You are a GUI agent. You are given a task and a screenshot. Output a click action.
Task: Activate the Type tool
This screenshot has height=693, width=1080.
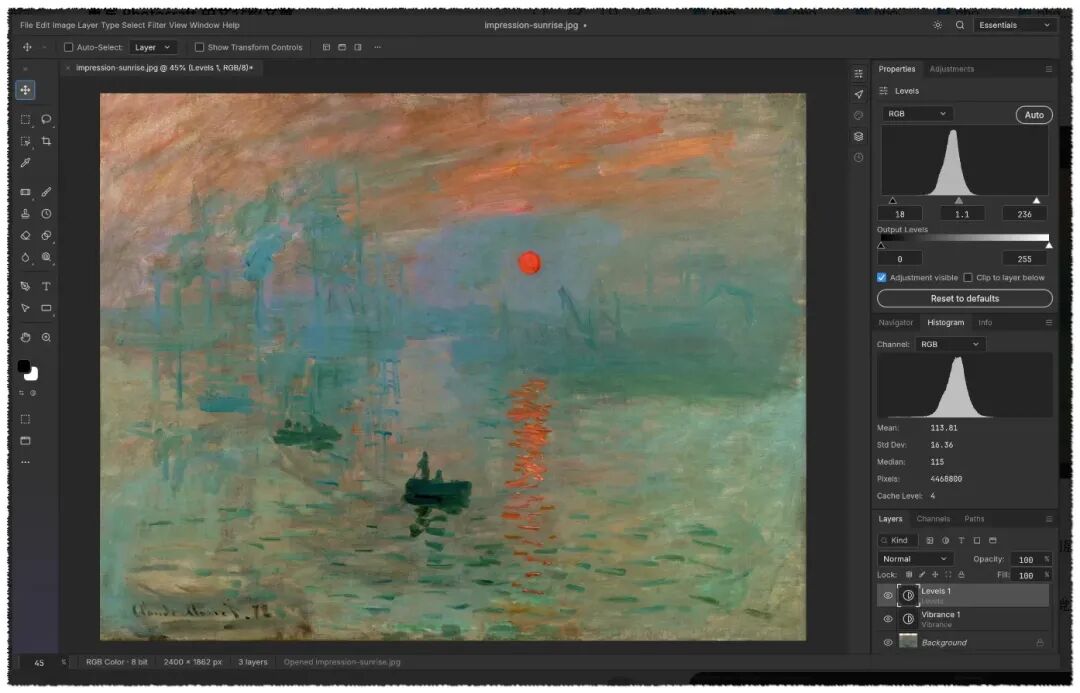[x=46, y=287]
